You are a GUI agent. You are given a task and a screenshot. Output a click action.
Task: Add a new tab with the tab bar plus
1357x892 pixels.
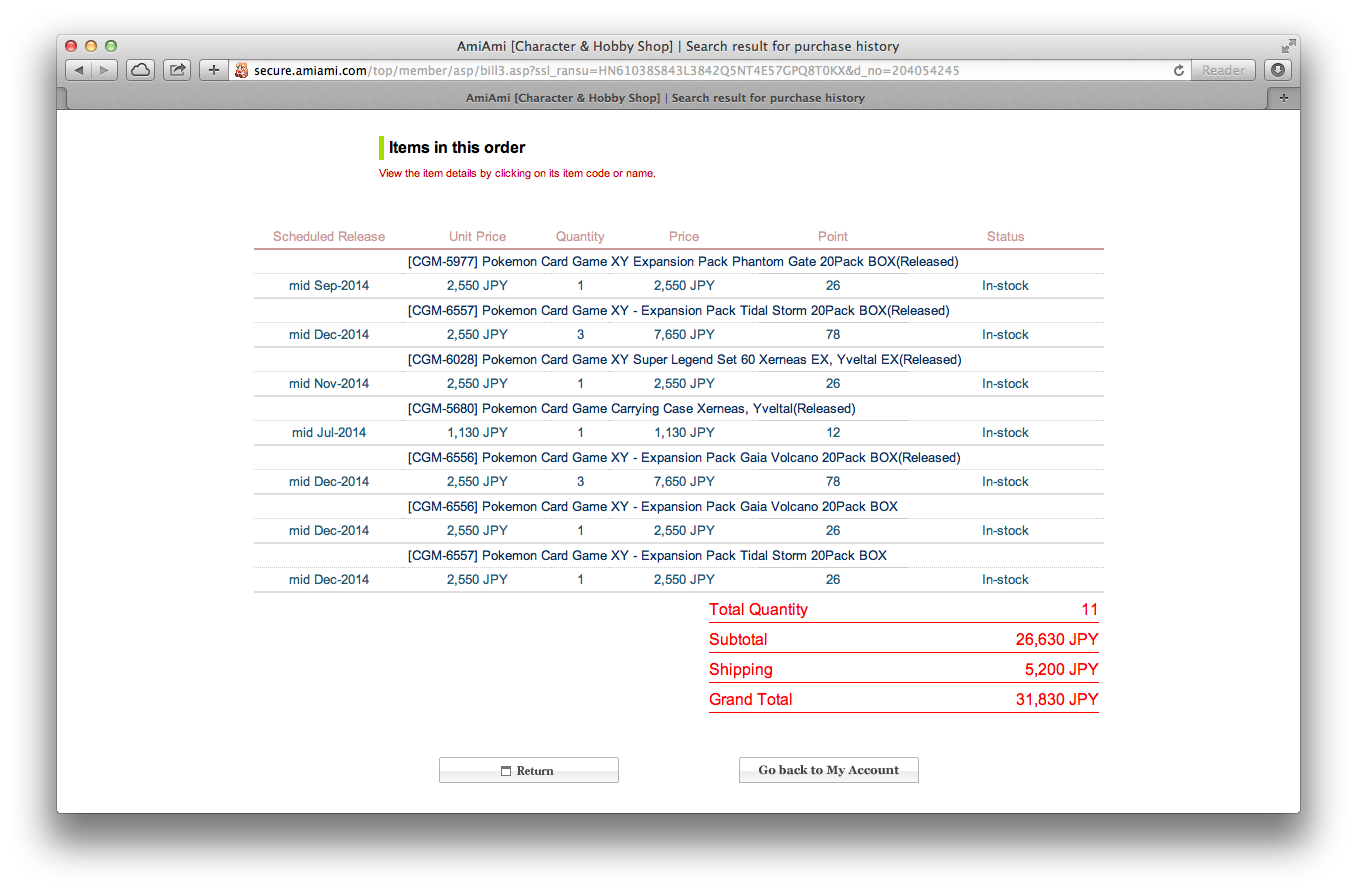[x=1284, y=98]
